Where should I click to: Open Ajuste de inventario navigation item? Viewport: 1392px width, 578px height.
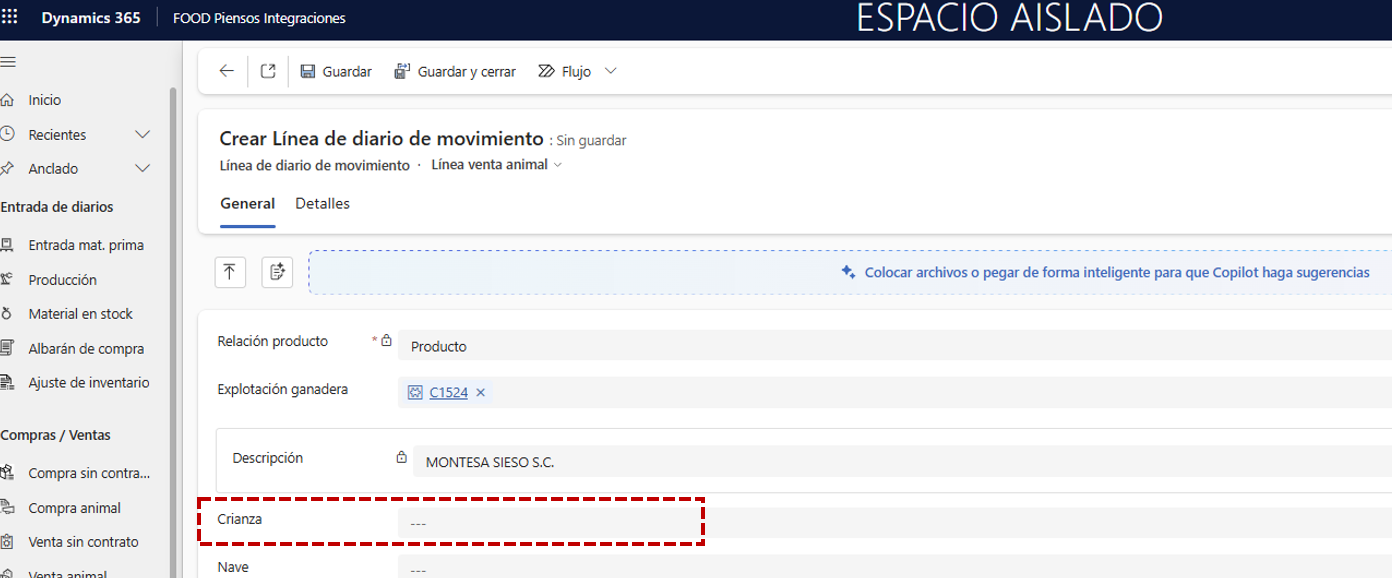[x=88, y=383]
